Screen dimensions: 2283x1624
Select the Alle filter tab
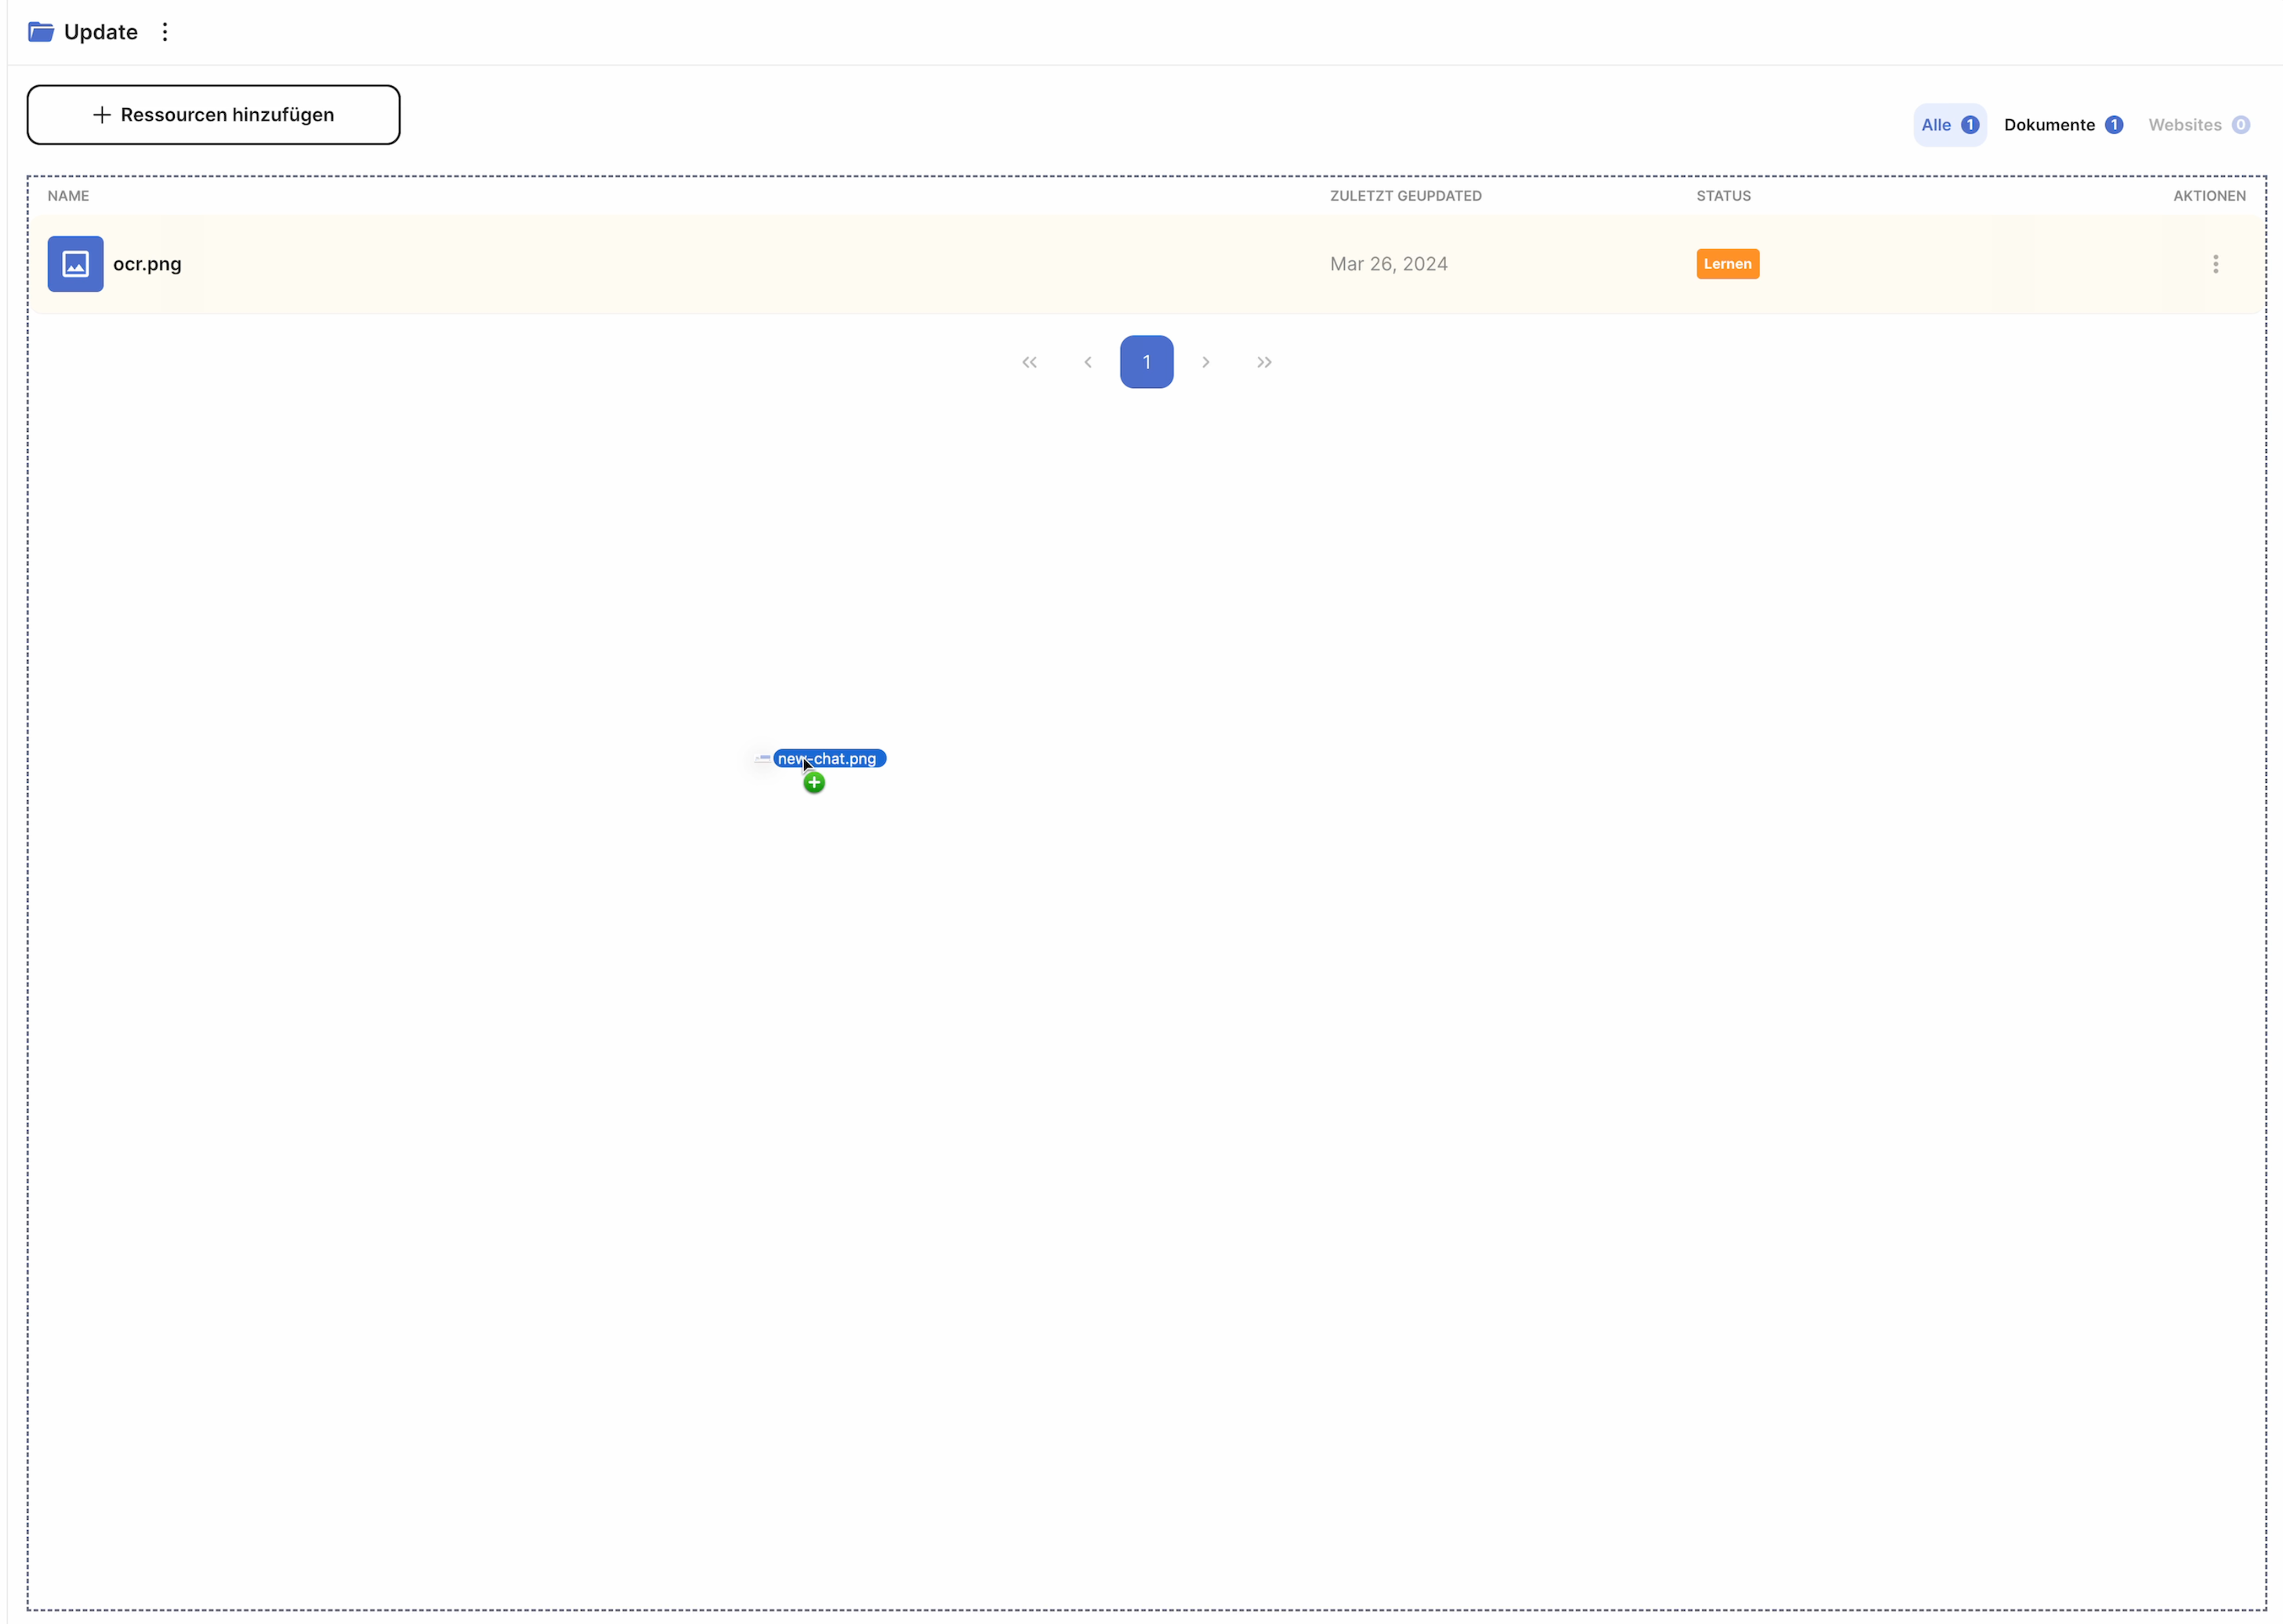pos(1948,125)
